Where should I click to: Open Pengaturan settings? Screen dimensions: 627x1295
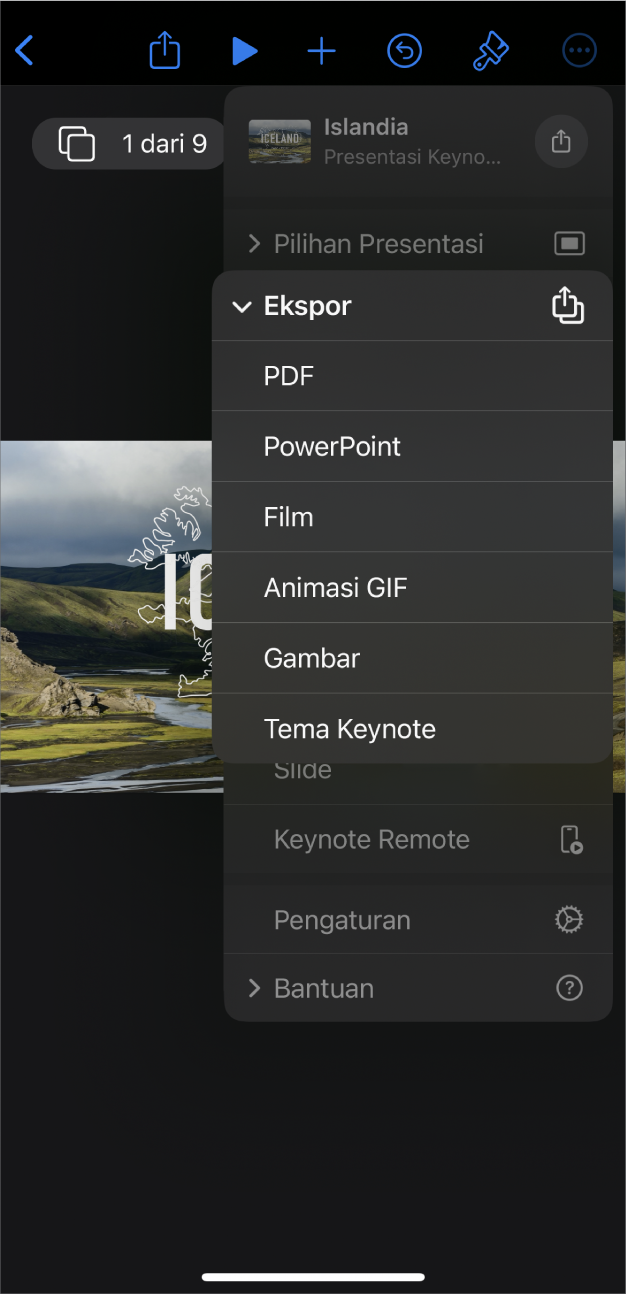[418, 920]
